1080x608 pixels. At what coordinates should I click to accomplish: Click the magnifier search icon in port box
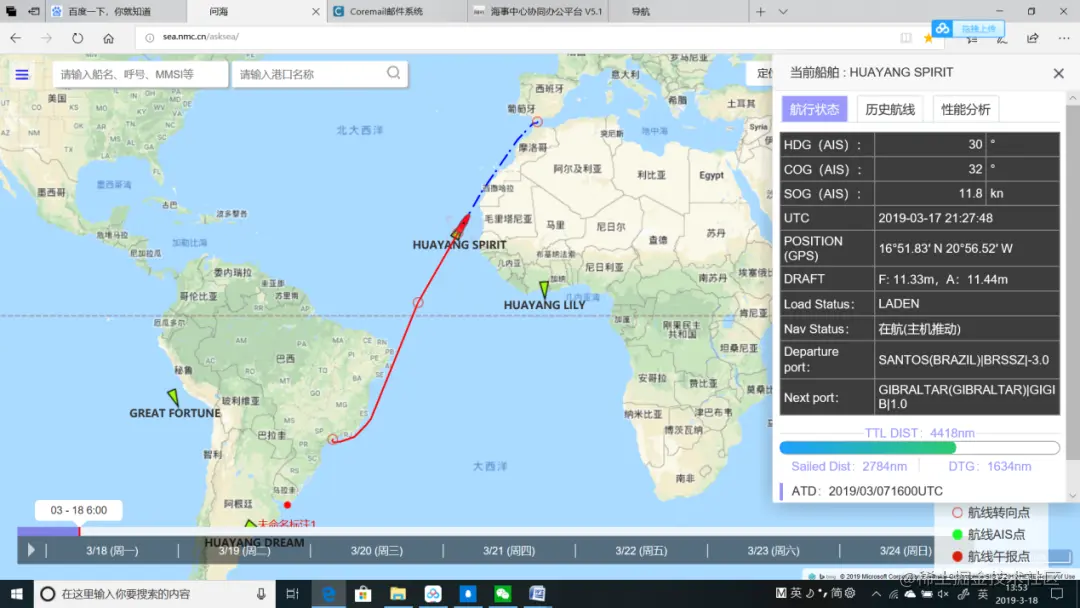(x=393, y=73)
